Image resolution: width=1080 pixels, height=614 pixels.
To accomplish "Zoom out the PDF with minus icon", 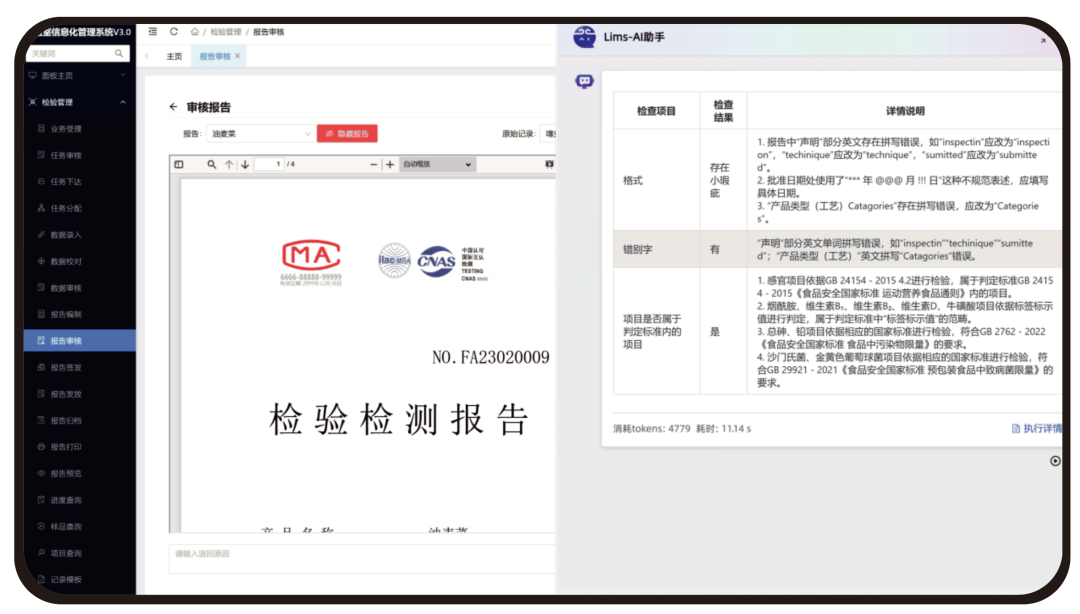I will pos(375,164).
